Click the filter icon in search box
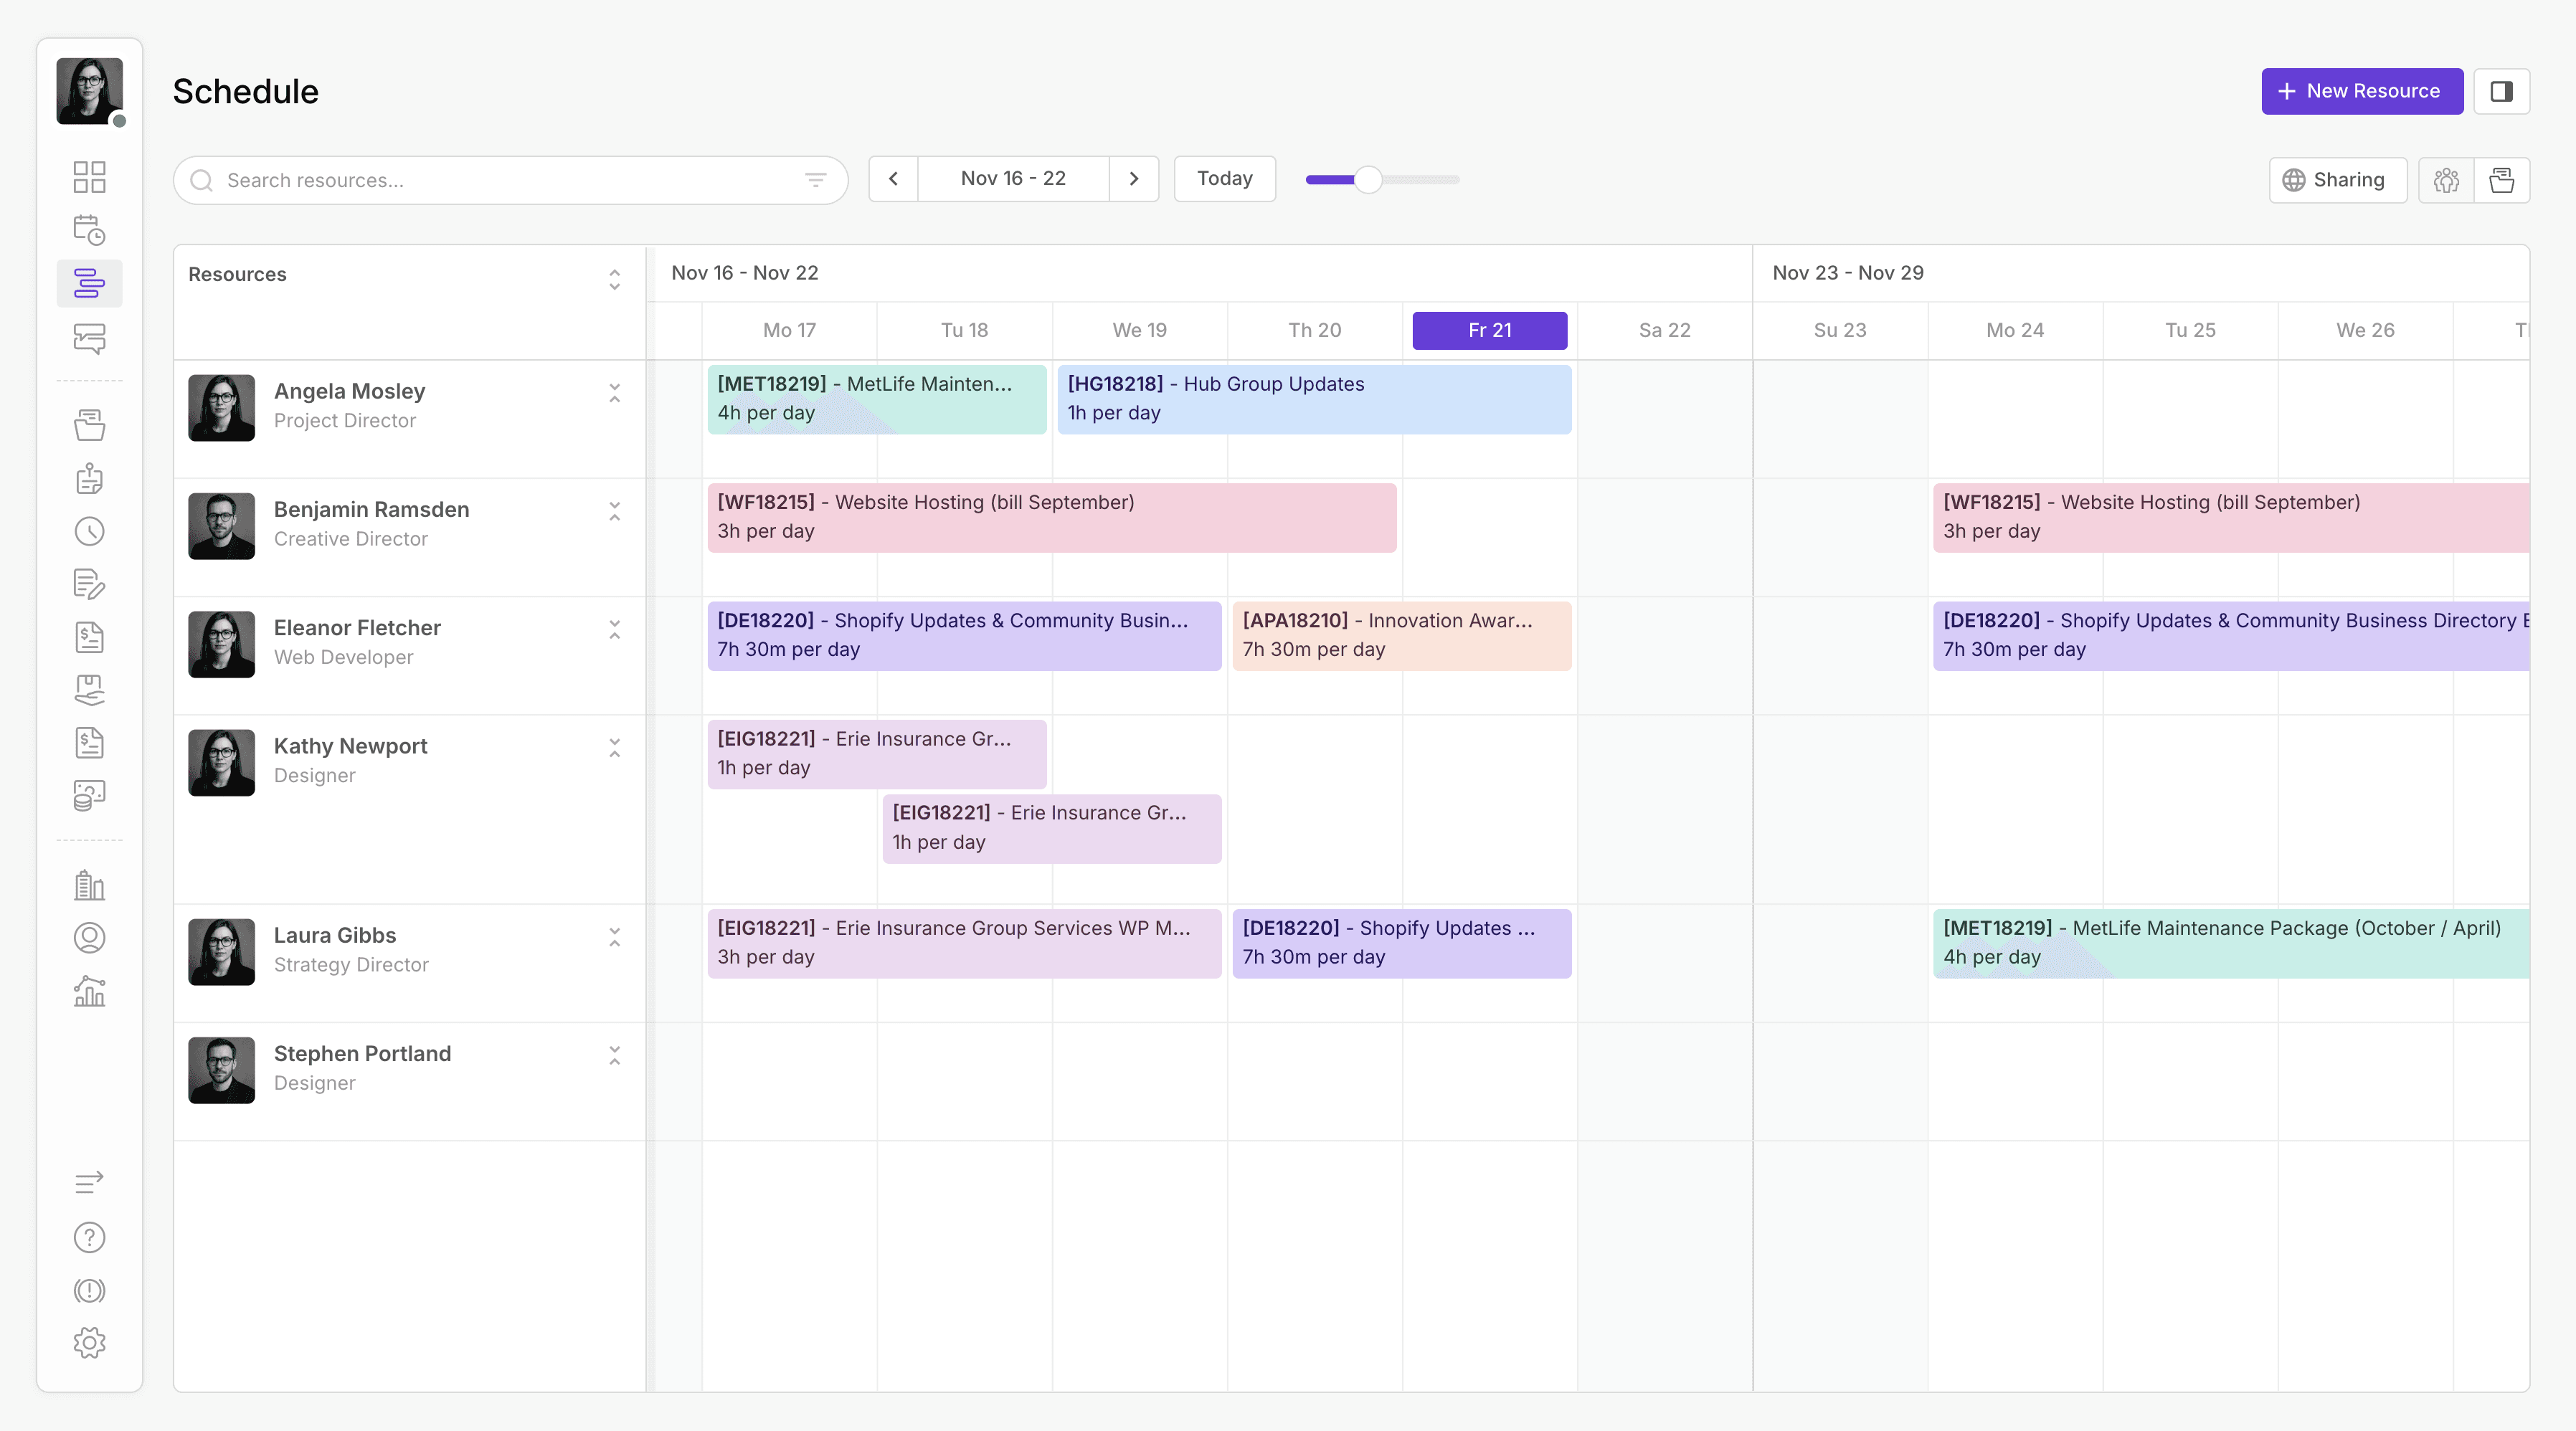Viewport: 2576px width, 1431px height. (x=815, y=180)
